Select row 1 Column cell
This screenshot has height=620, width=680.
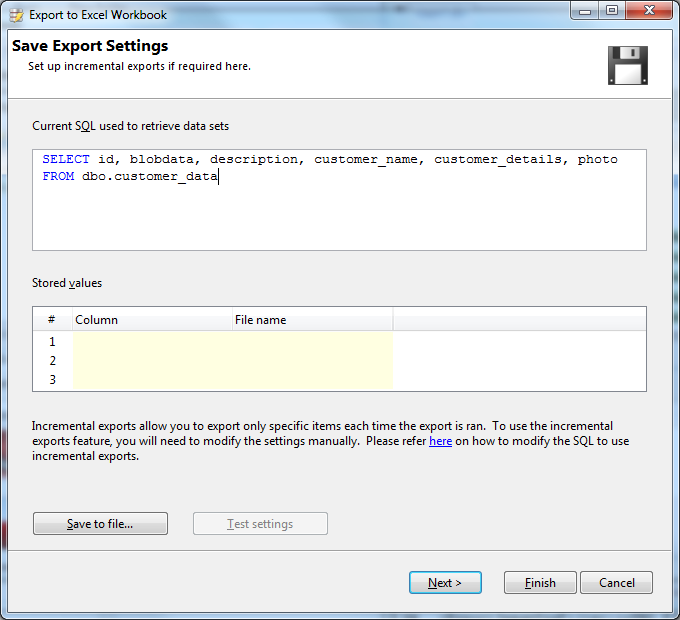pyautogui.click(x=152, y=342)
